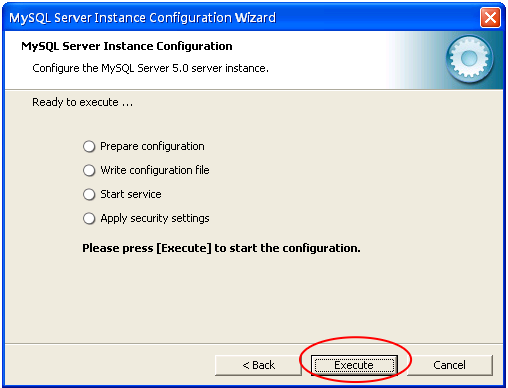Select the Write configuration file step circle
This screenshot has width=508, height=388.
[89, 170]
